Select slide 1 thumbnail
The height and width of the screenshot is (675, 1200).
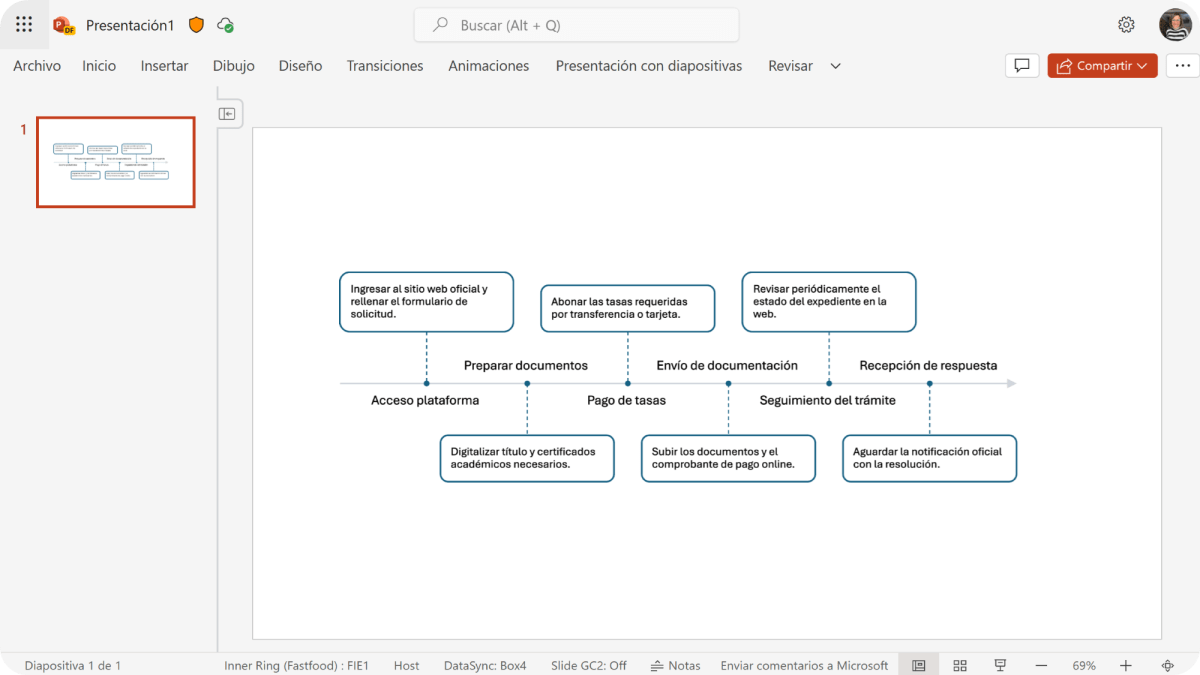coord(116,162)
